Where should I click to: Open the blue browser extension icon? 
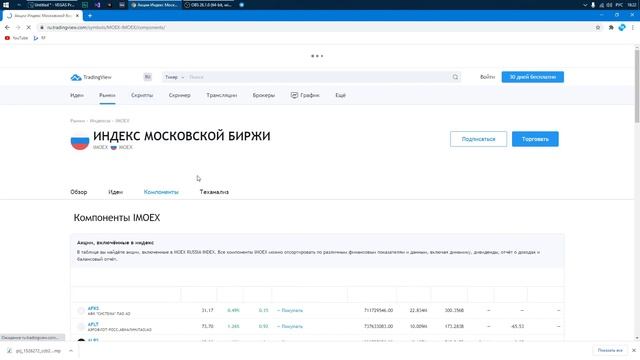pyautogui.click(x=622, y=27)
